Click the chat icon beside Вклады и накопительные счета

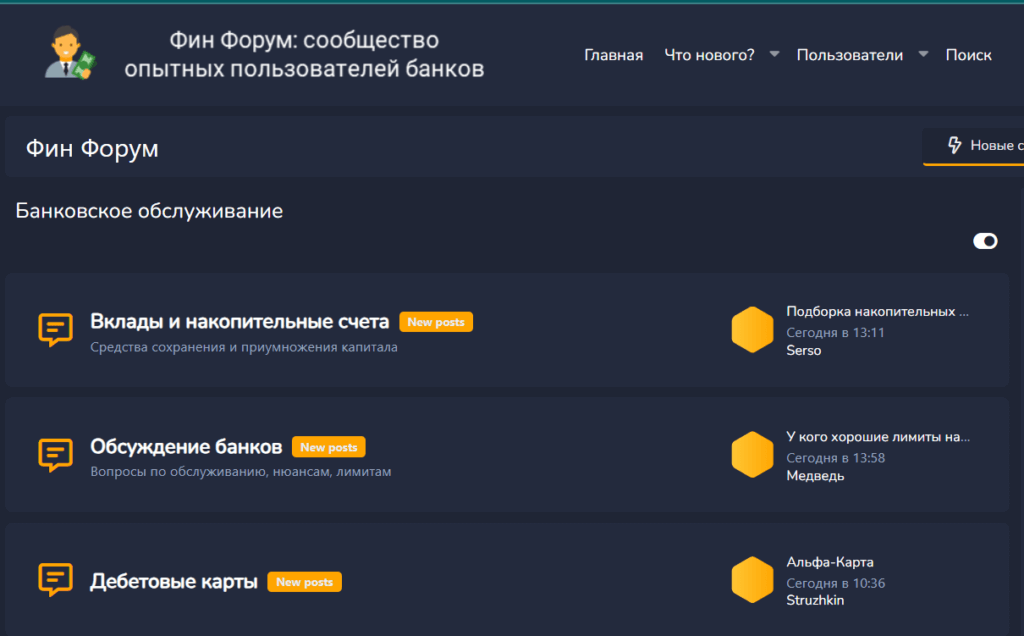(x=56, y=329)
